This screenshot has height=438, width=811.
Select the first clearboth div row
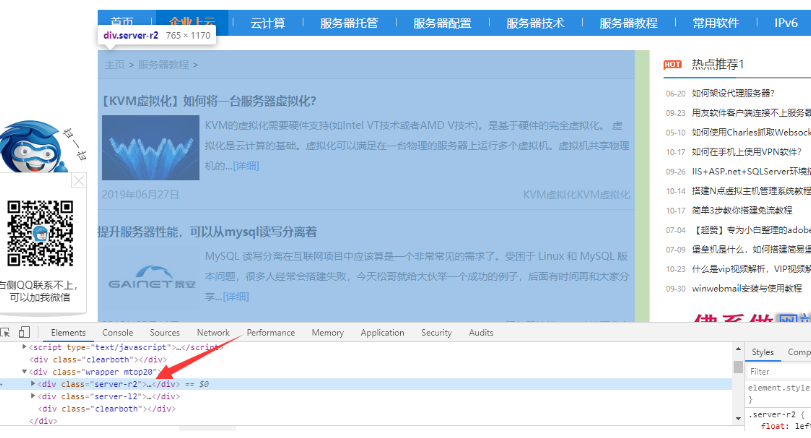click(98, 359)
